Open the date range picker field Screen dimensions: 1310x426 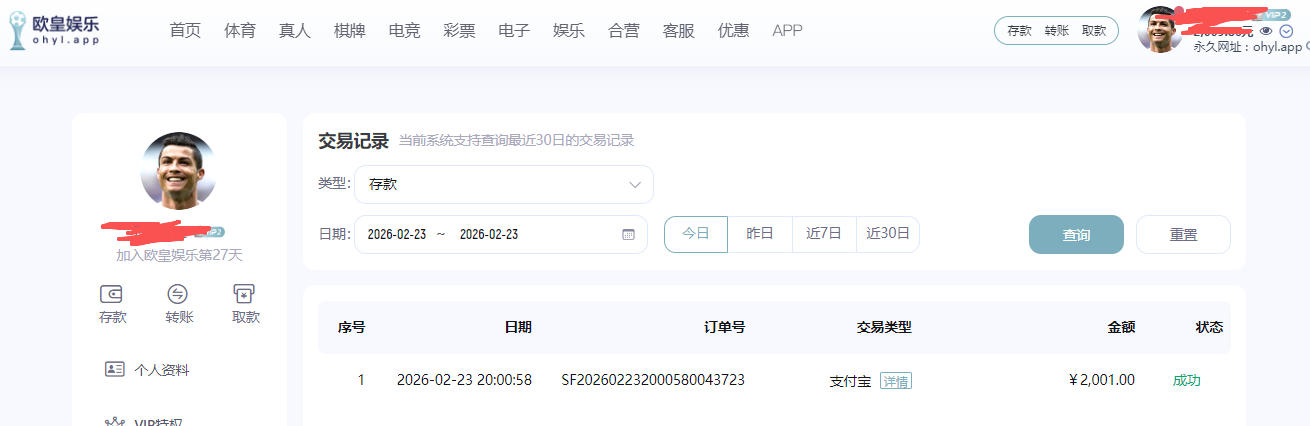pos(490,235)
